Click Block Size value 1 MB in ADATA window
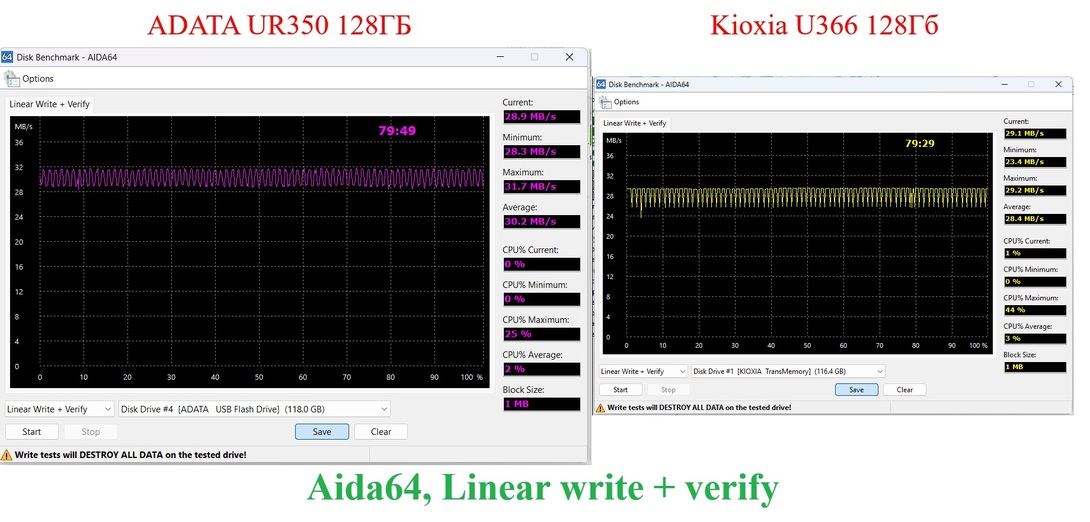The image size is (1090, 522). pyautogui.click(x=542, y=404)
